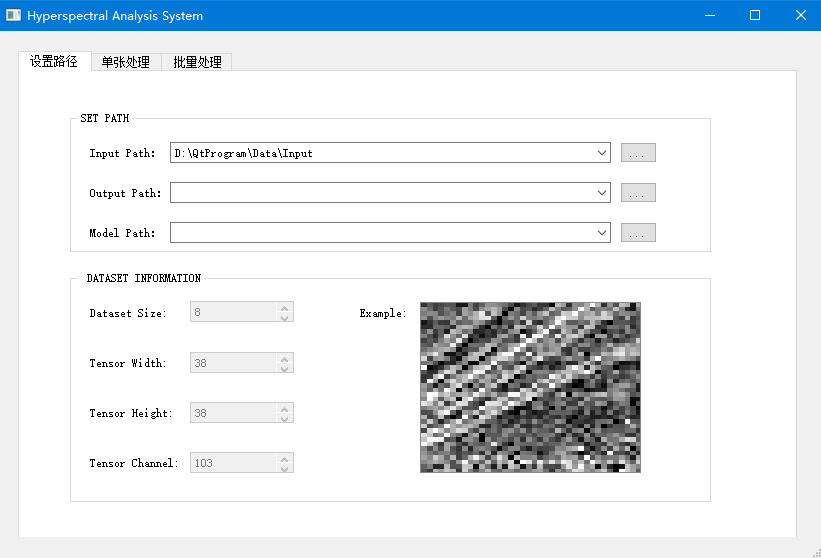821x558 pixels.
Task: Click the Dataset Size: label
Action: 128,313
